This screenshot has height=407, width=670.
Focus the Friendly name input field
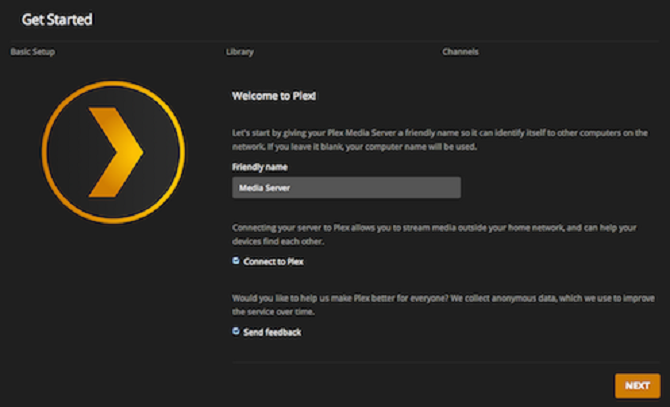346,188
